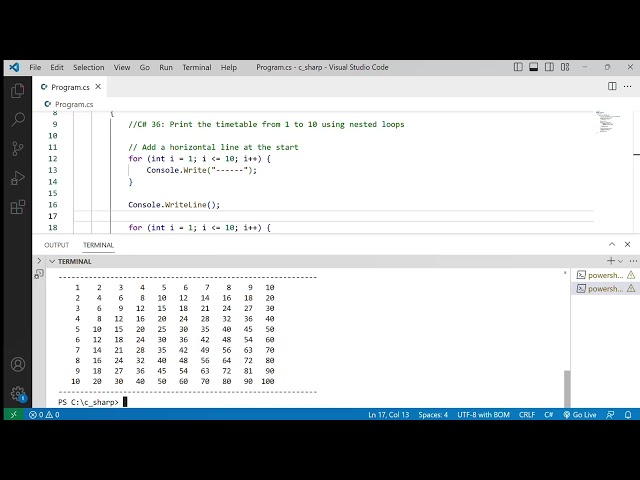Maximize panel size with up chevron

pyautogui.click(x=612, y=244)
